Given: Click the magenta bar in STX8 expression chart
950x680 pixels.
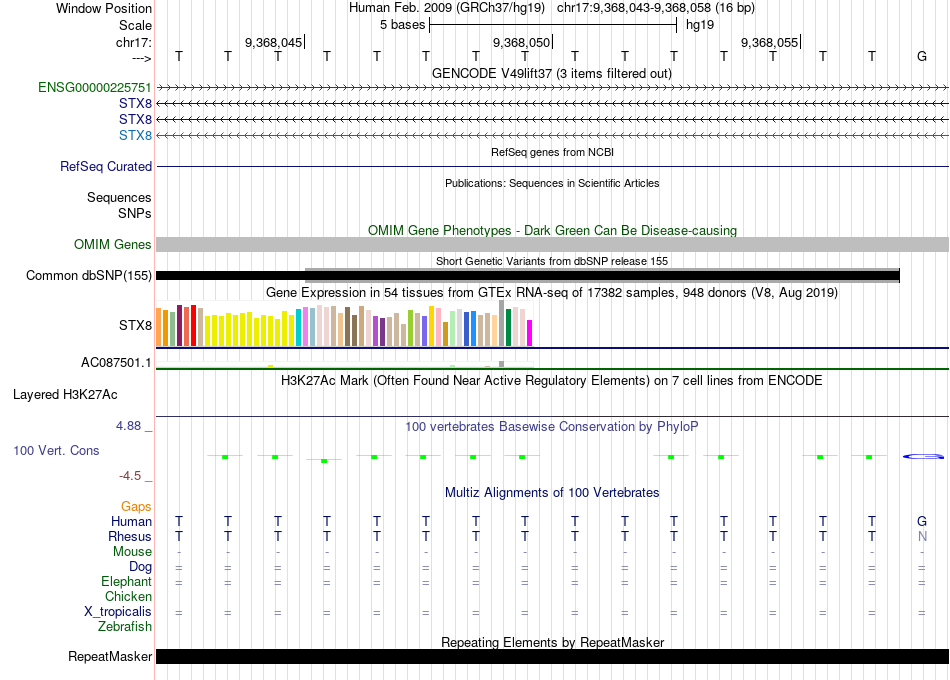Looking at the screenshot, I should click(x=530, y=333).
